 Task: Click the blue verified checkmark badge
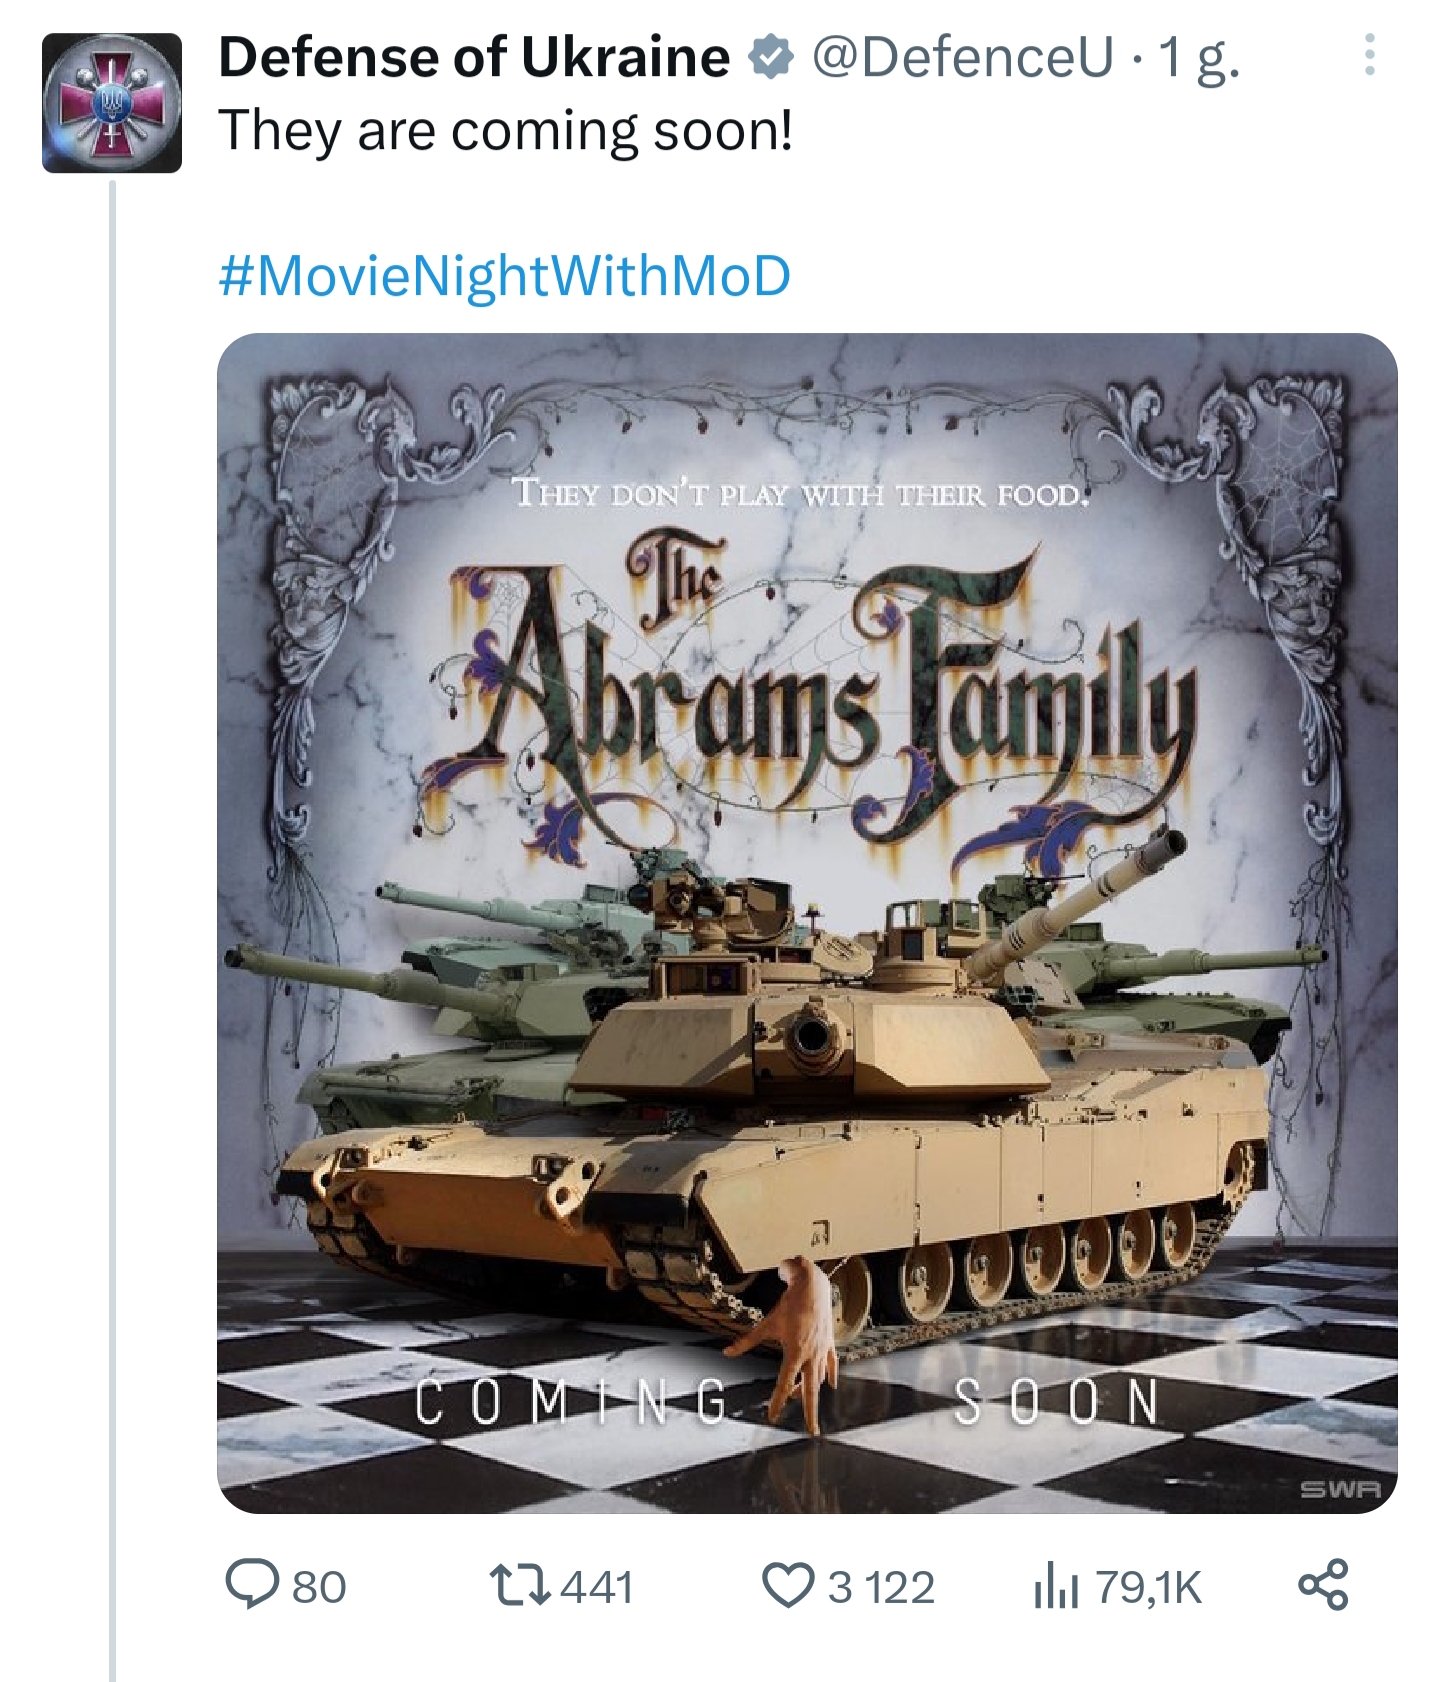pos(771,57)
